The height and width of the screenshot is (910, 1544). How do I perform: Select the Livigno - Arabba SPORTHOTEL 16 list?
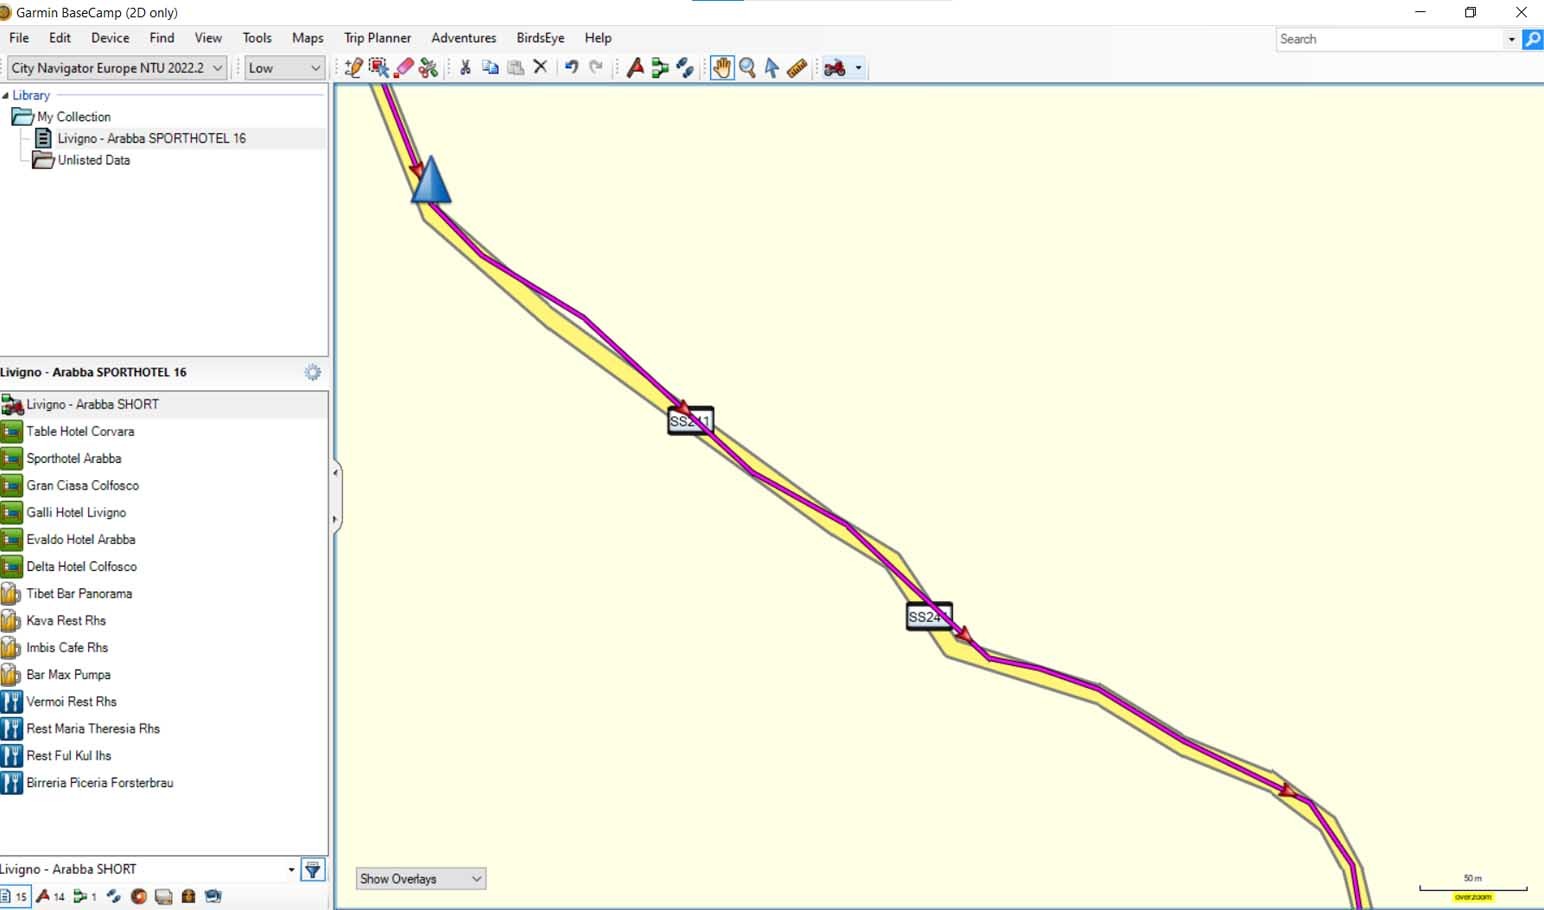click(x=151, y=139)
